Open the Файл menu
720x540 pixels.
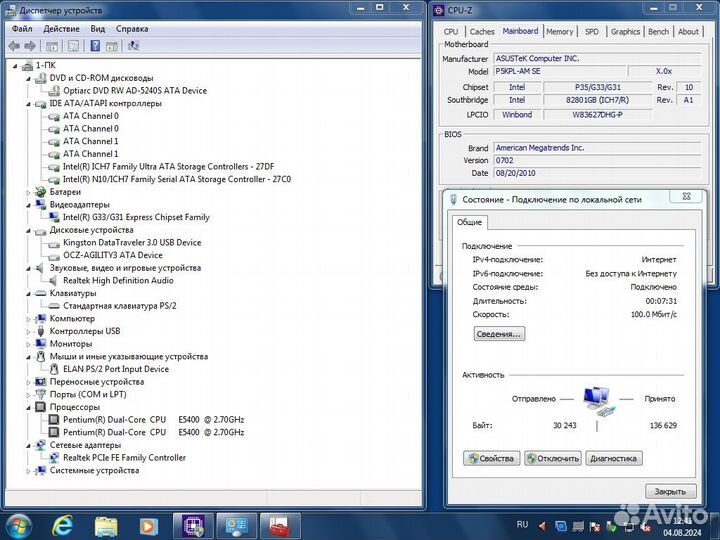22,29
